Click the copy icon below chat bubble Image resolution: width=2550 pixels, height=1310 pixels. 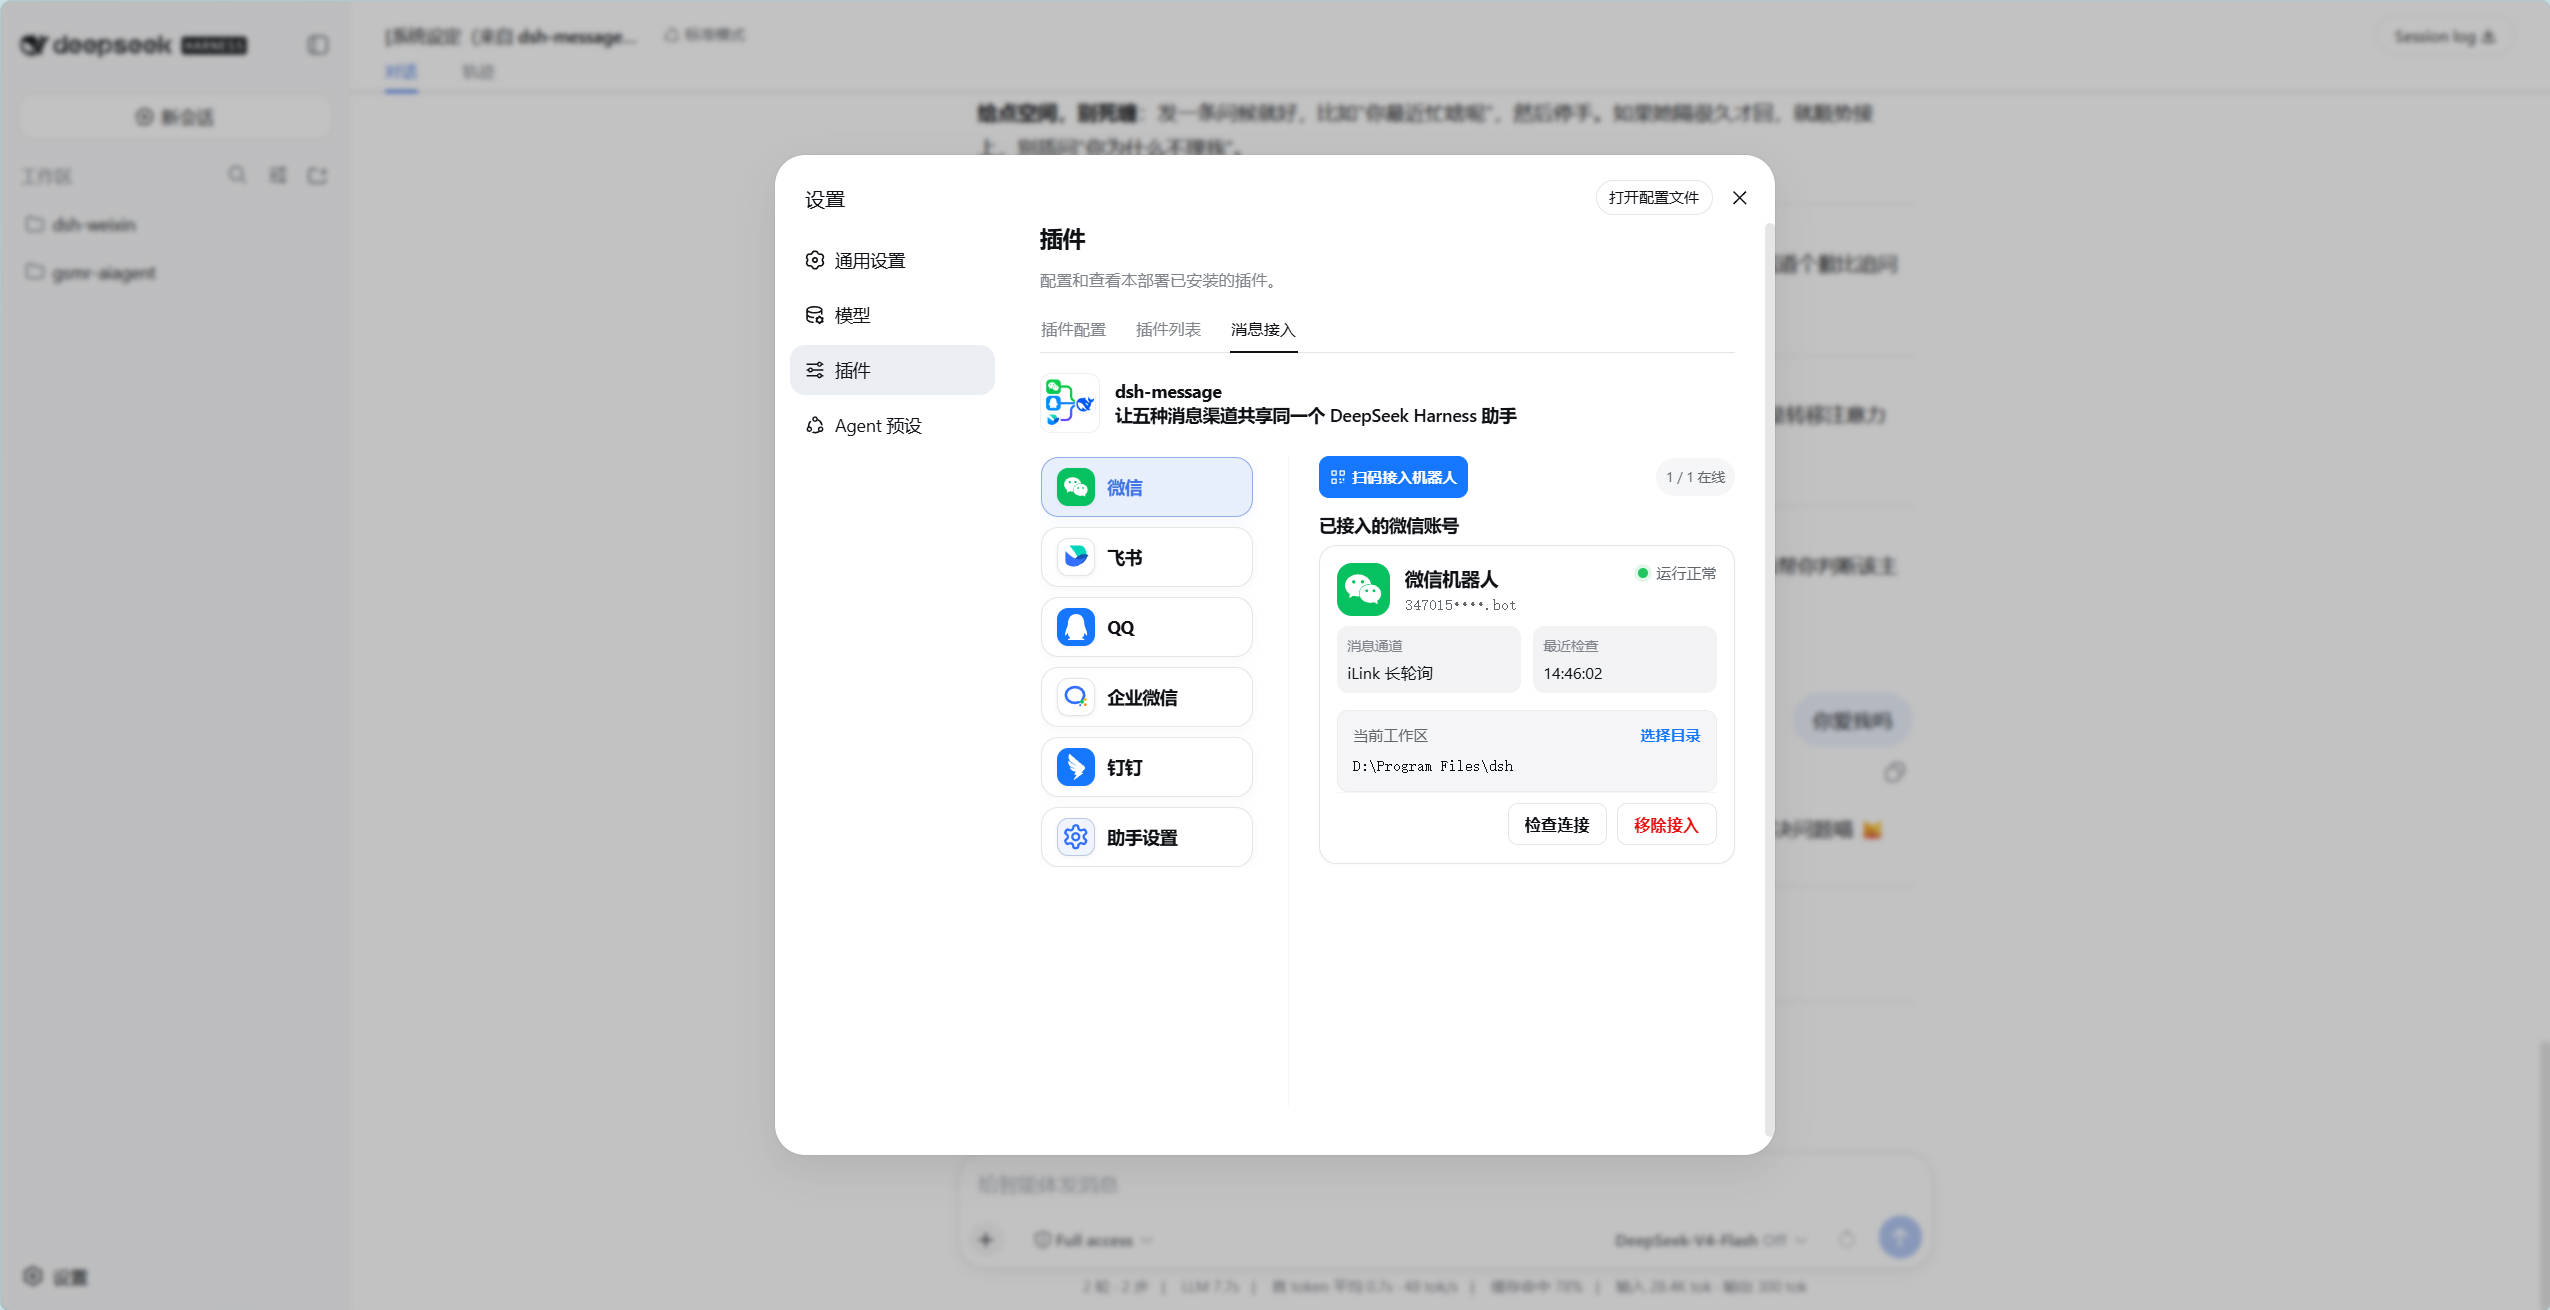point(1894,772)
